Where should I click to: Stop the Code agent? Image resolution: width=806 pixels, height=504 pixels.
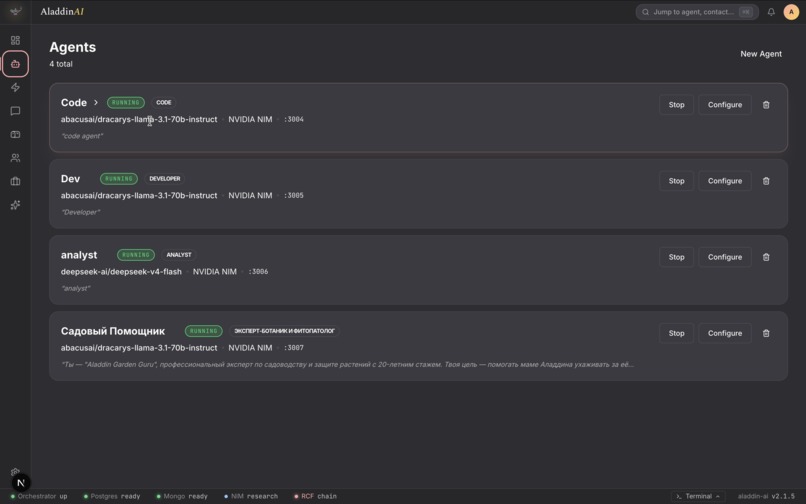676,105
